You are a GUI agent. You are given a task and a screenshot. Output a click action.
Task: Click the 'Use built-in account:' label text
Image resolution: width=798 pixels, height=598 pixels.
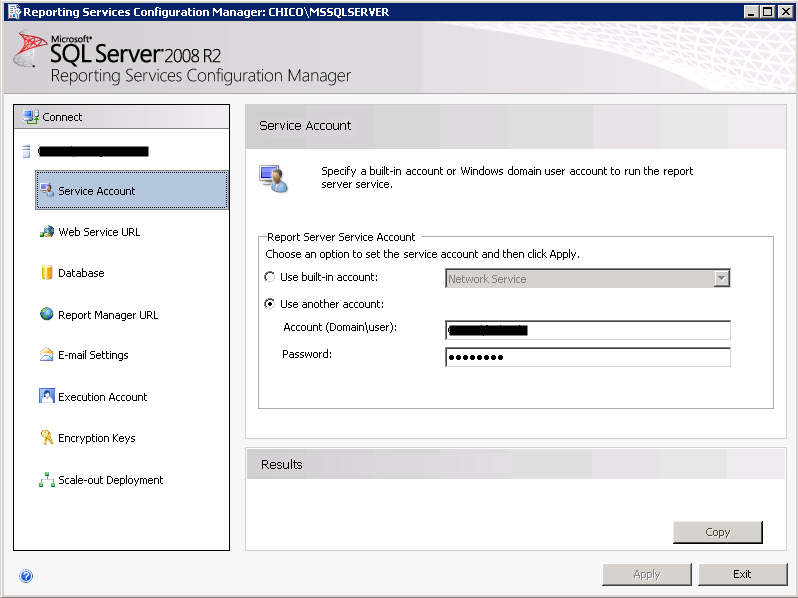pyautogui.click(x=329, y=277)
